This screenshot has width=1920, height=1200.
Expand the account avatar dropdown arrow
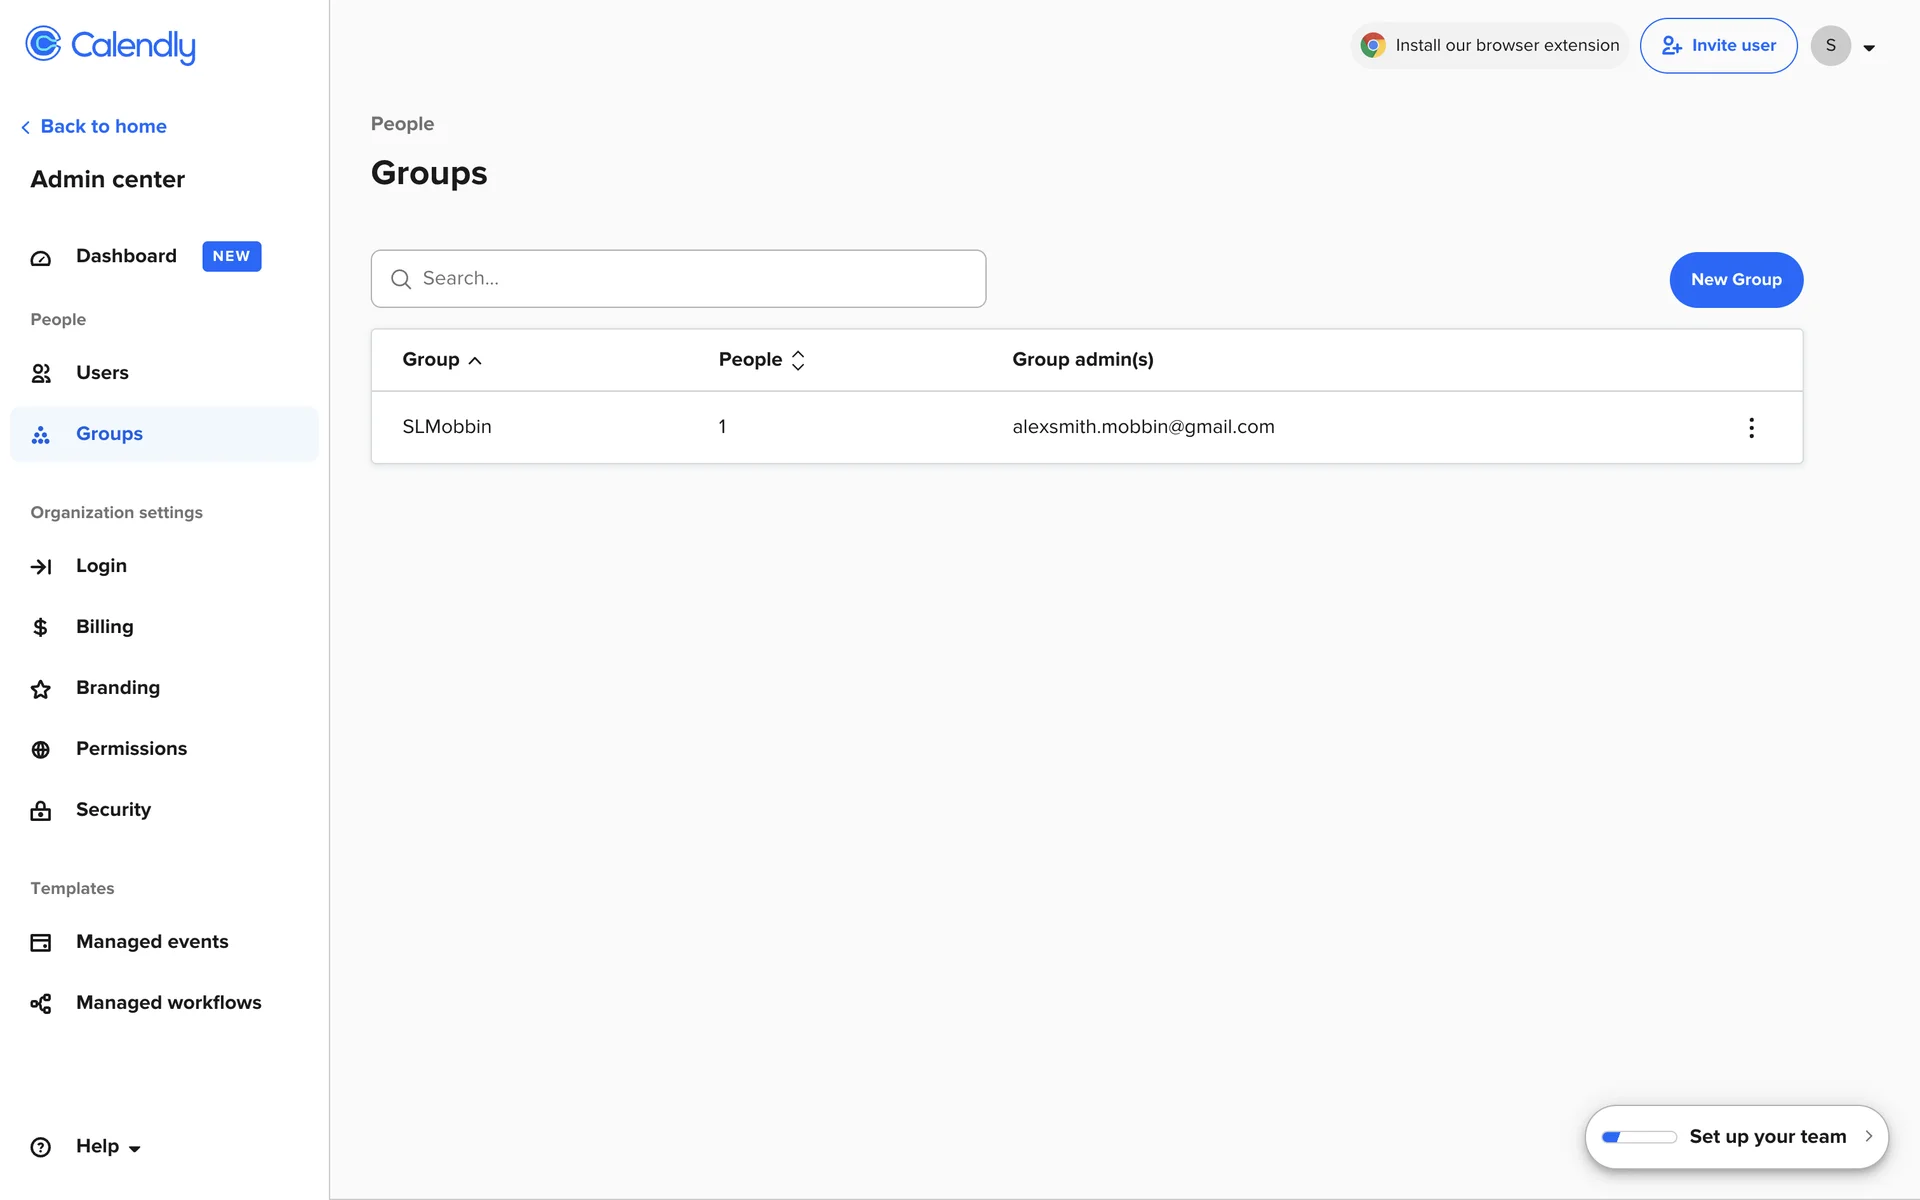1869,48
